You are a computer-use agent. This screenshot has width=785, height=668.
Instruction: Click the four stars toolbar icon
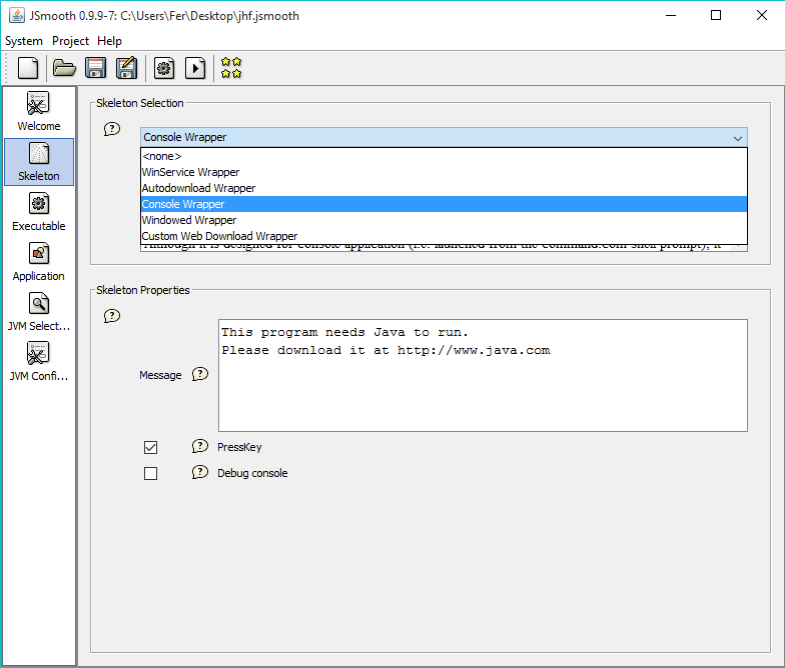[231, 68]
